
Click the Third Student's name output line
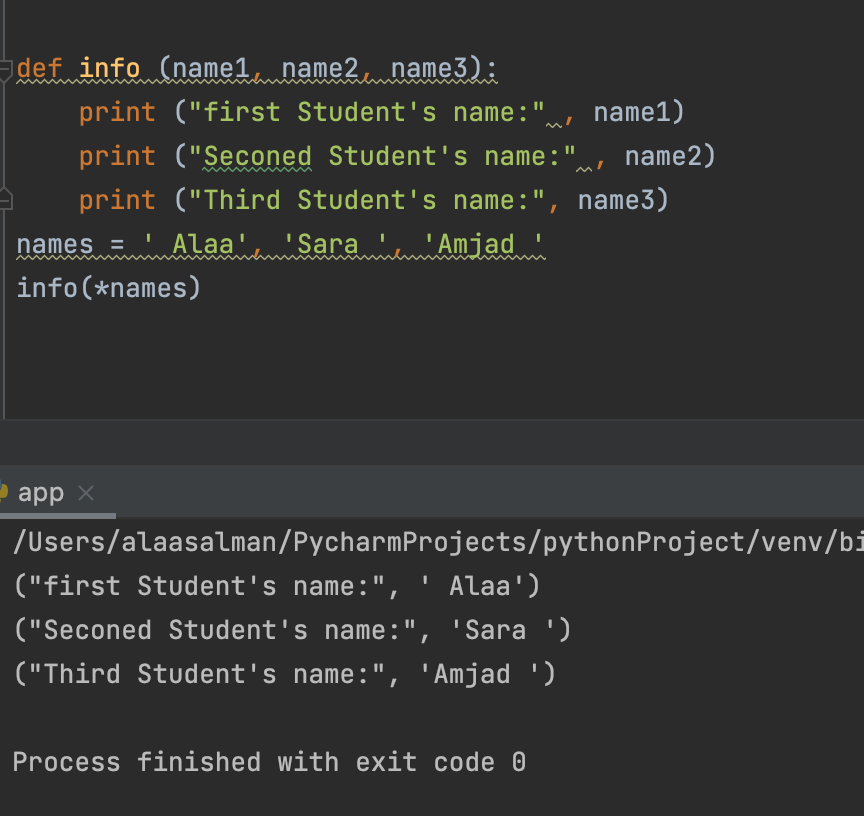pyautogui.click(x=284, y=674)
